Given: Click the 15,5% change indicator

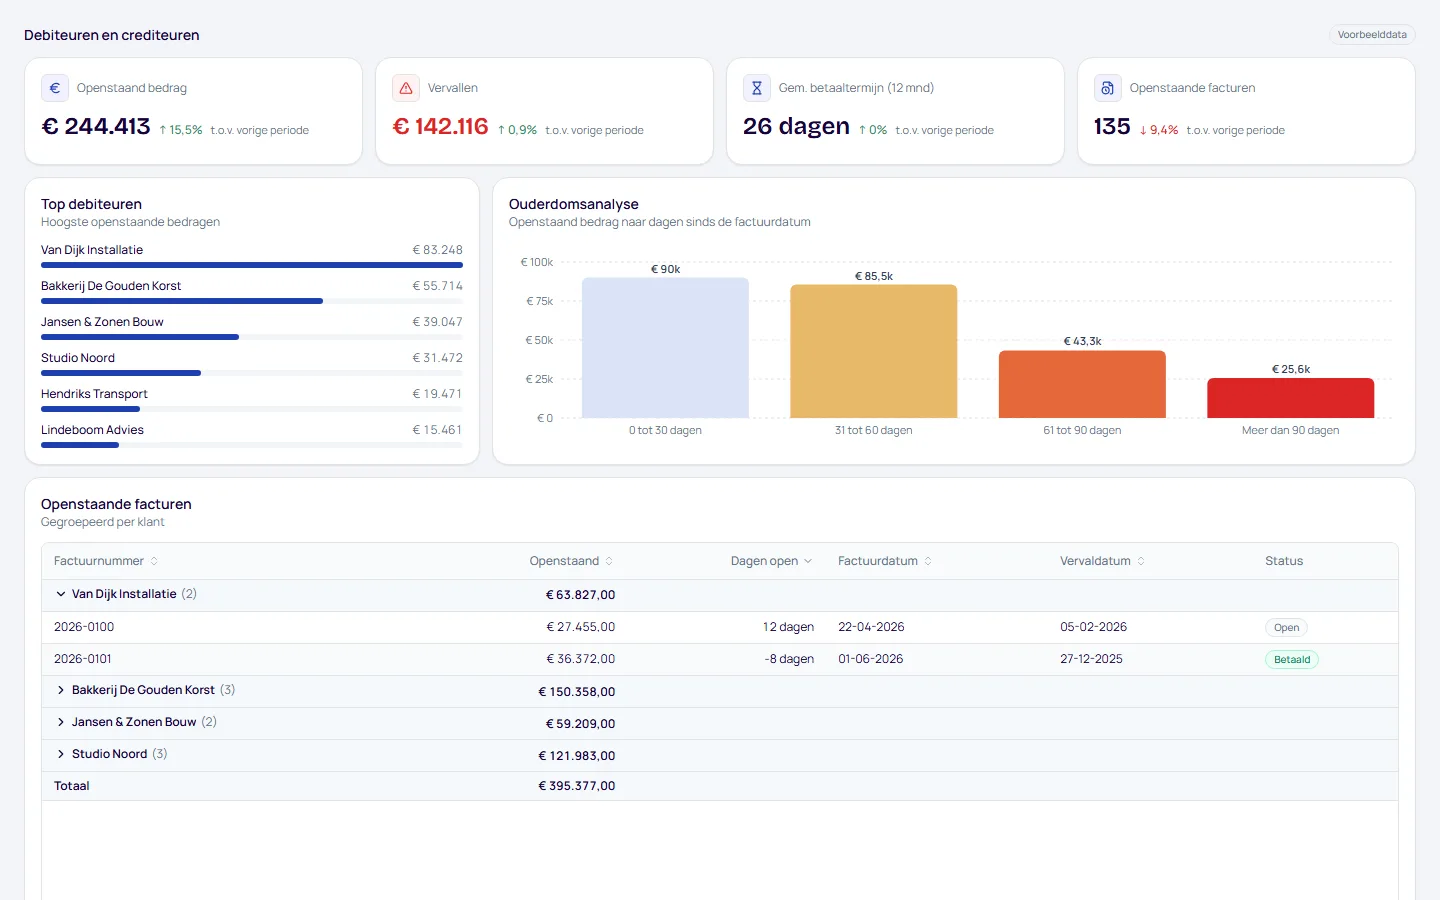Looking at the screenshot, I should (181, 130).
